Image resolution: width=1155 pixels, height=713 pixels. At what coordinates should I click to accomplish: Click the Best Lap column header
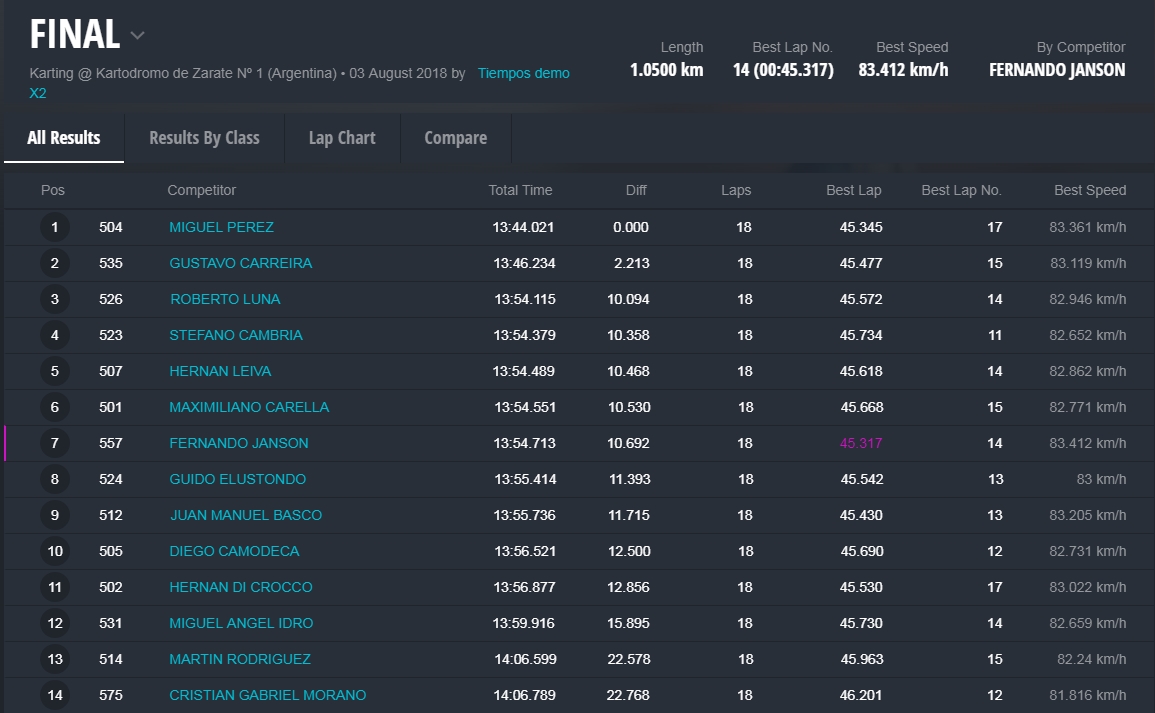tap(853, 190)
